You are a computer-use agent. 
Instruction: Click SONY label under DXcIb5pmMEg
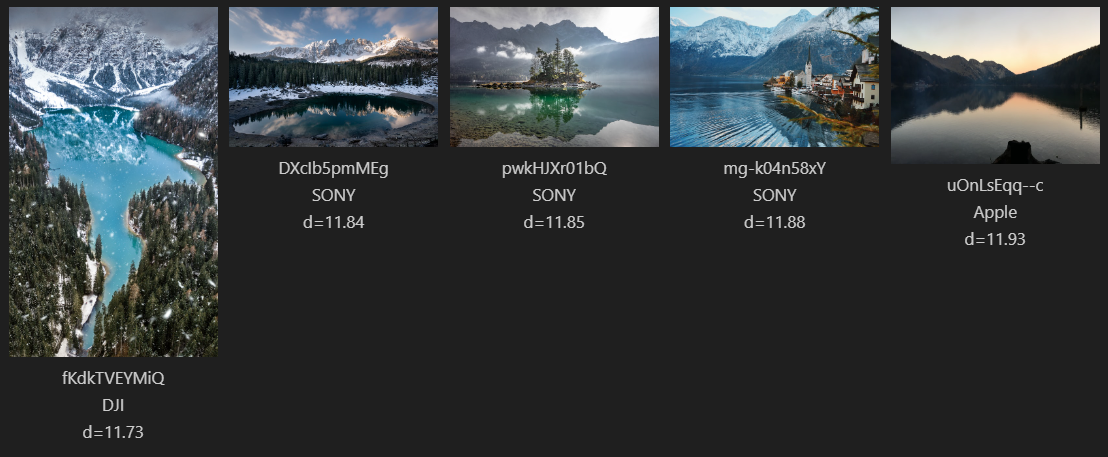point(333,196)
